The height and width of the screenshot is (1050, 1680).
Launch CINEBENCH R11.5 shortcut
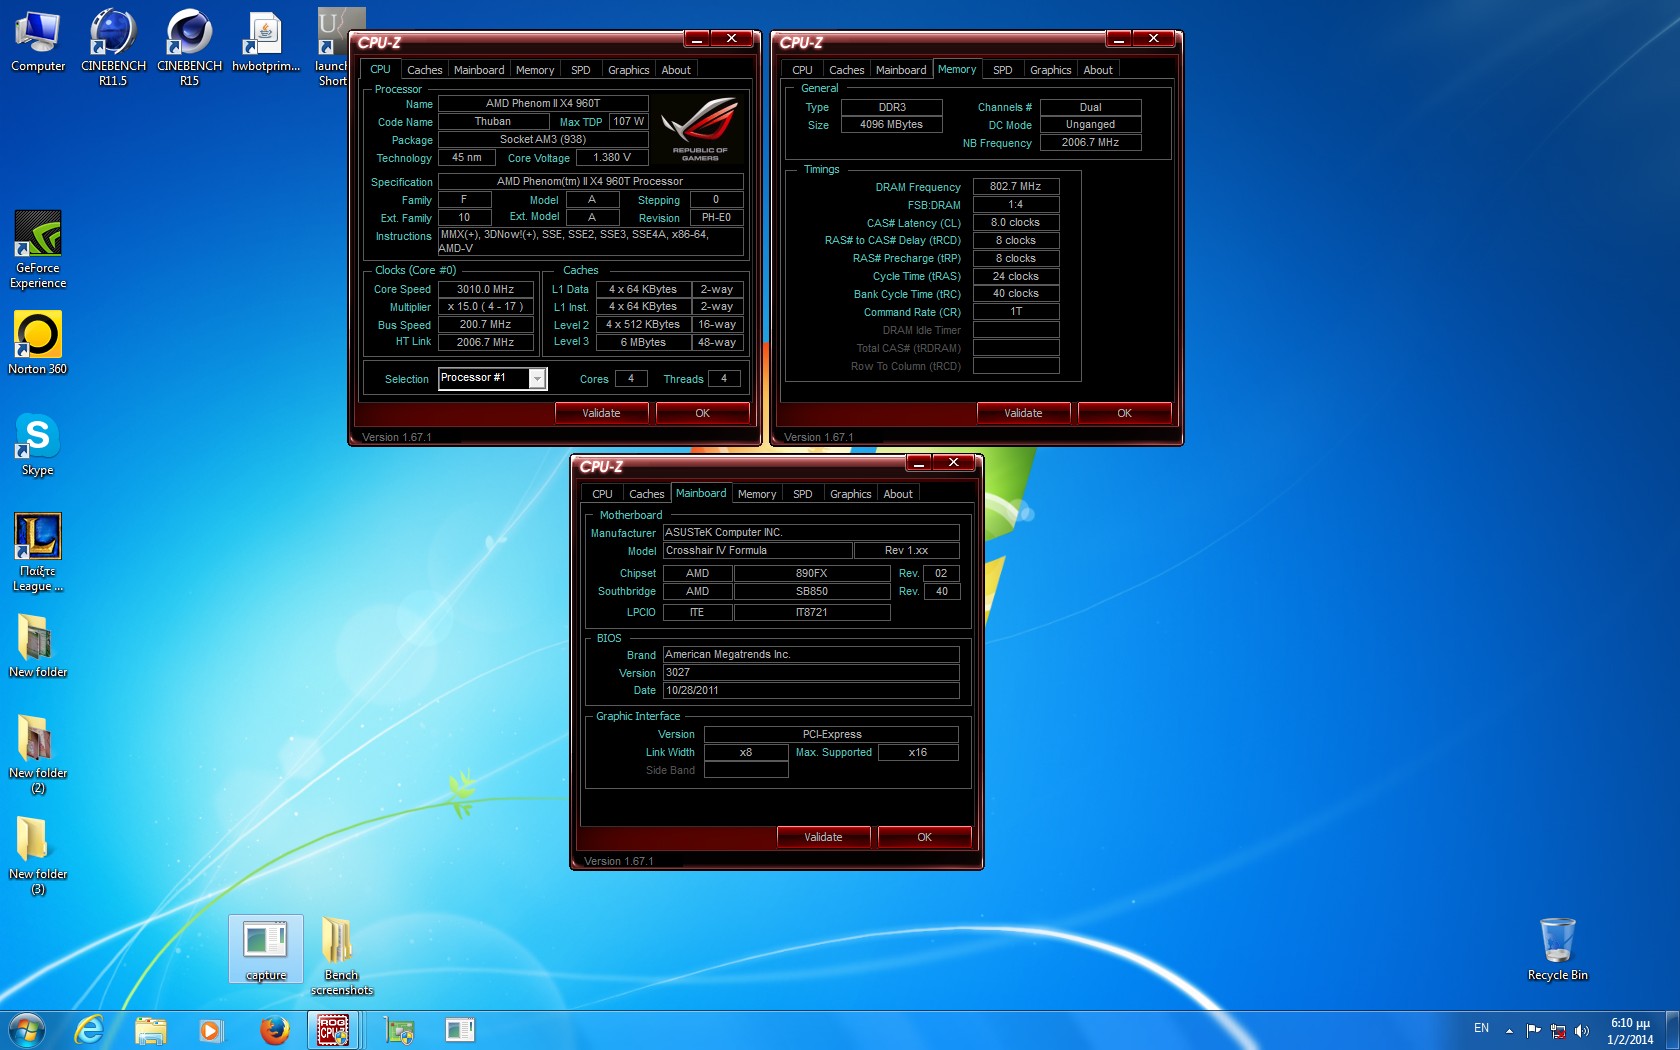(x=113, y=47)
